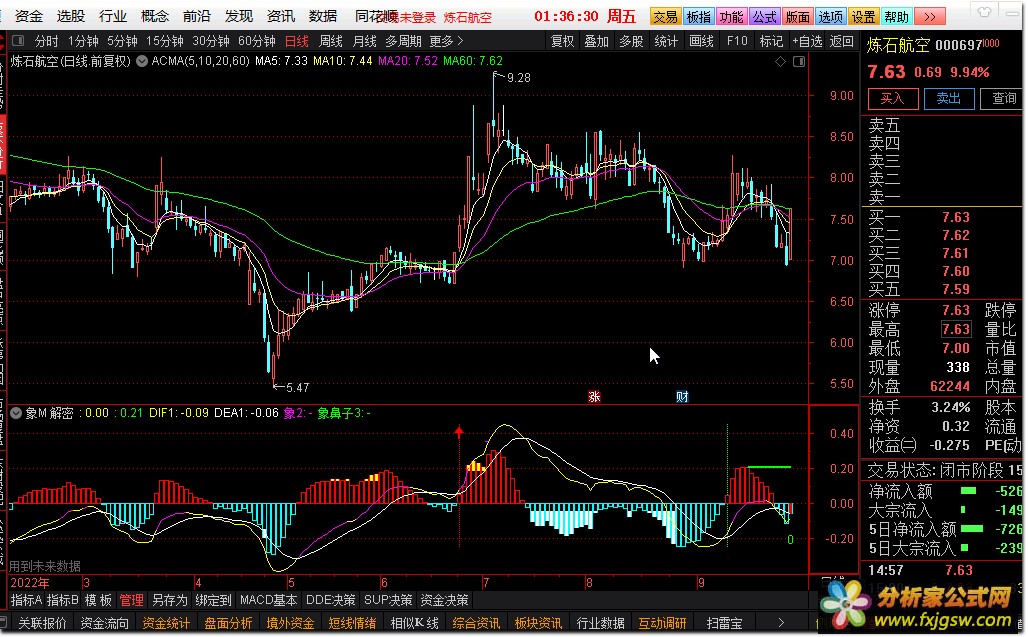Select 画线 drawing tool
The width and height of the screenshot is (1028, 637).
[x=702, y=41]
